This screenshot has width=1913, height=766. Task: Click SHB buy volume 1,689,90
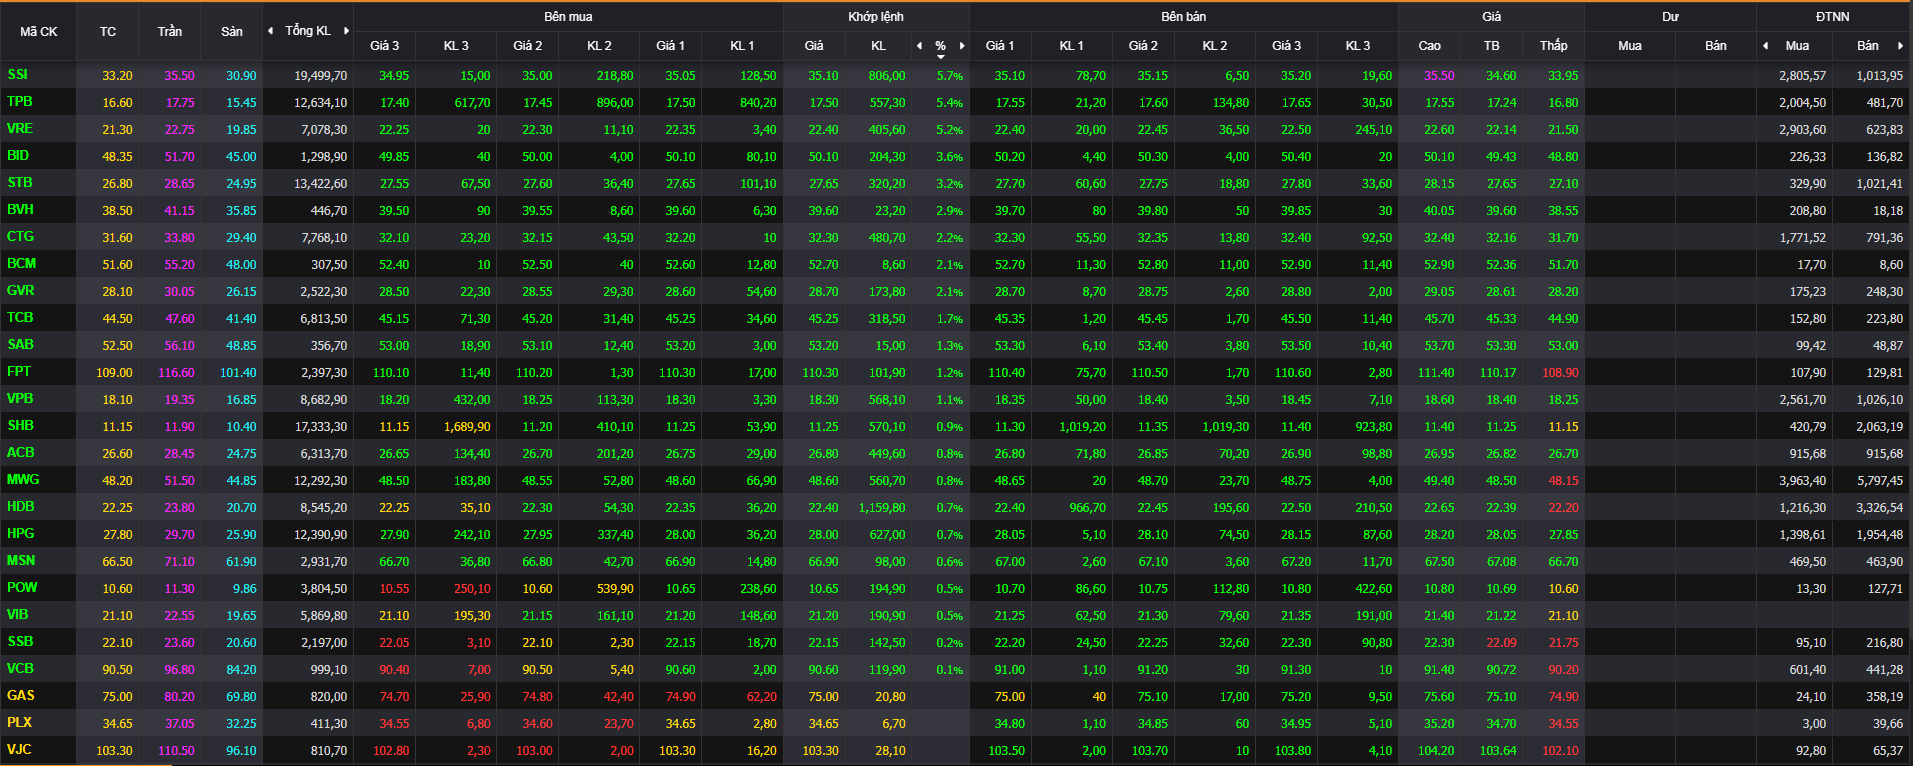click(467, 427)
